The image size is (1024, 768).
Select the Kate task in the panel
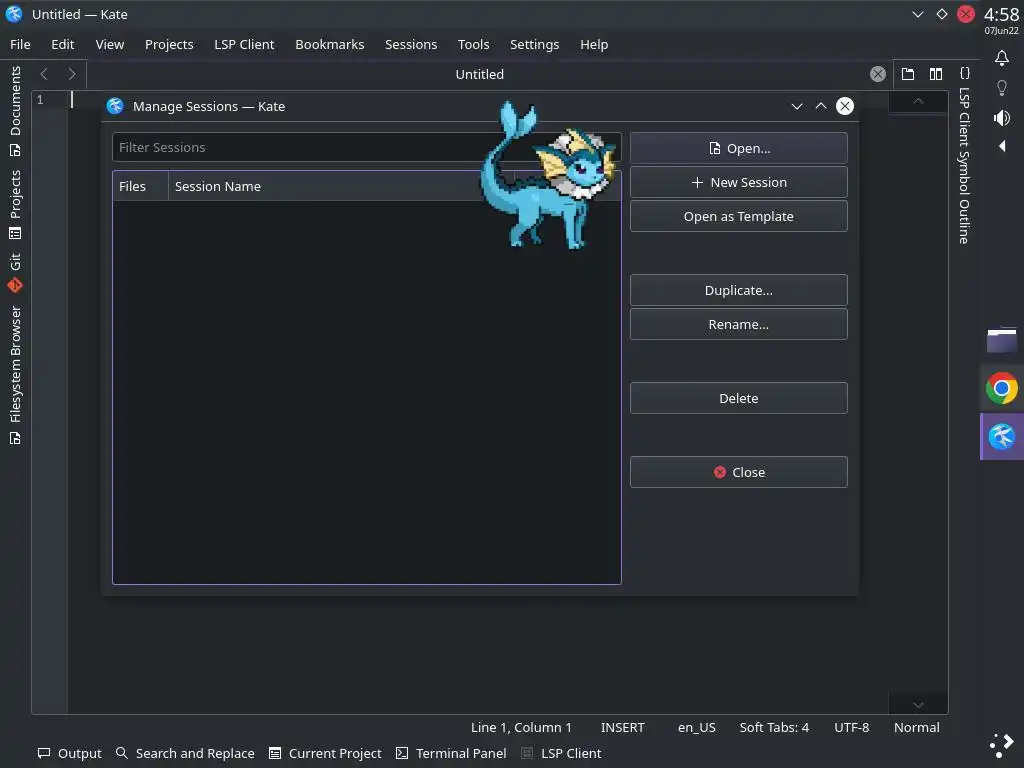coord(1002,437)
